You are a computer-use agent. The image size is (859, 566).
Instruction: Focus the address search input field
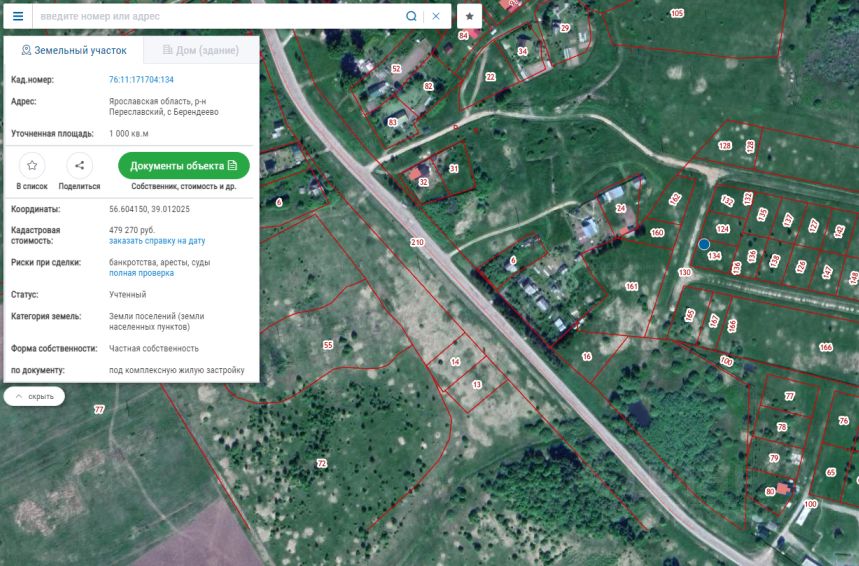pos(219,16)
